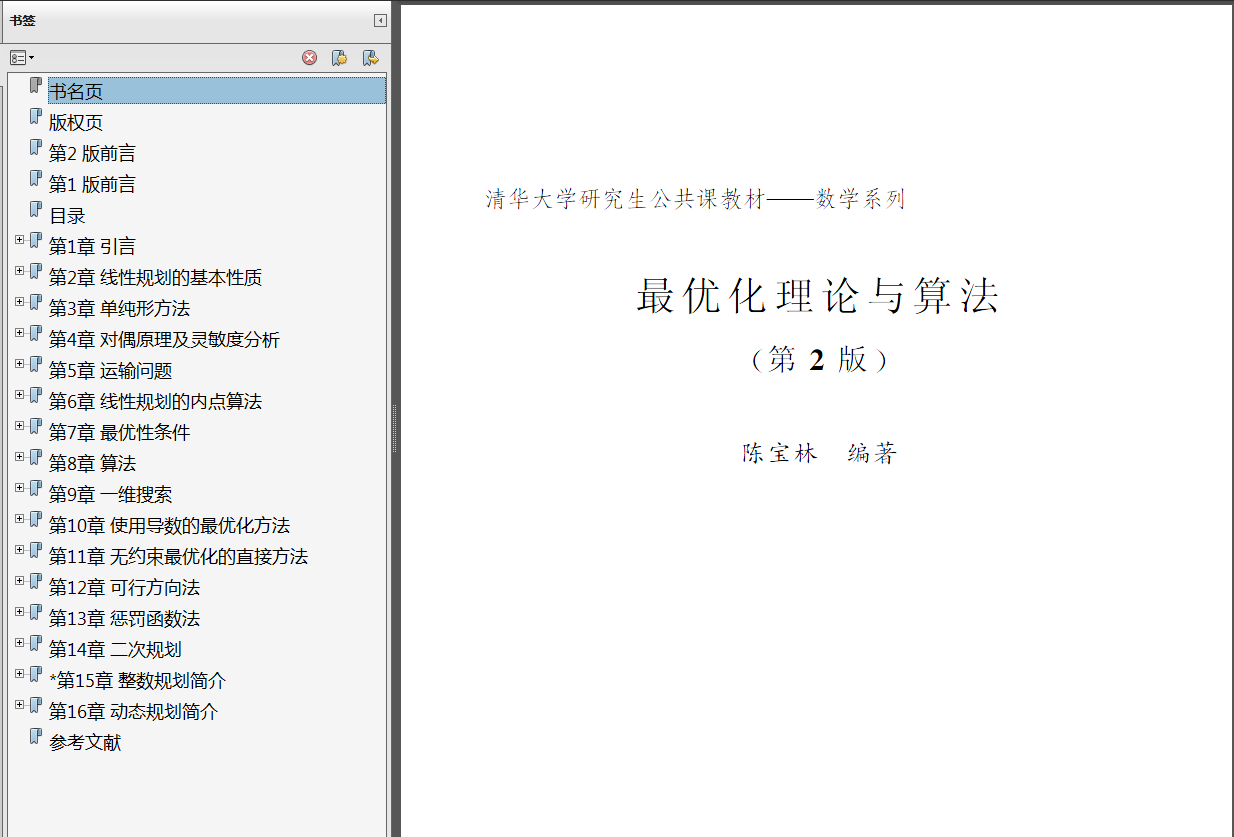Click the bookmark icon beside 版权页
This screenshot has height=837, width=1234.
pyautogui.click(x=36, y=117)
